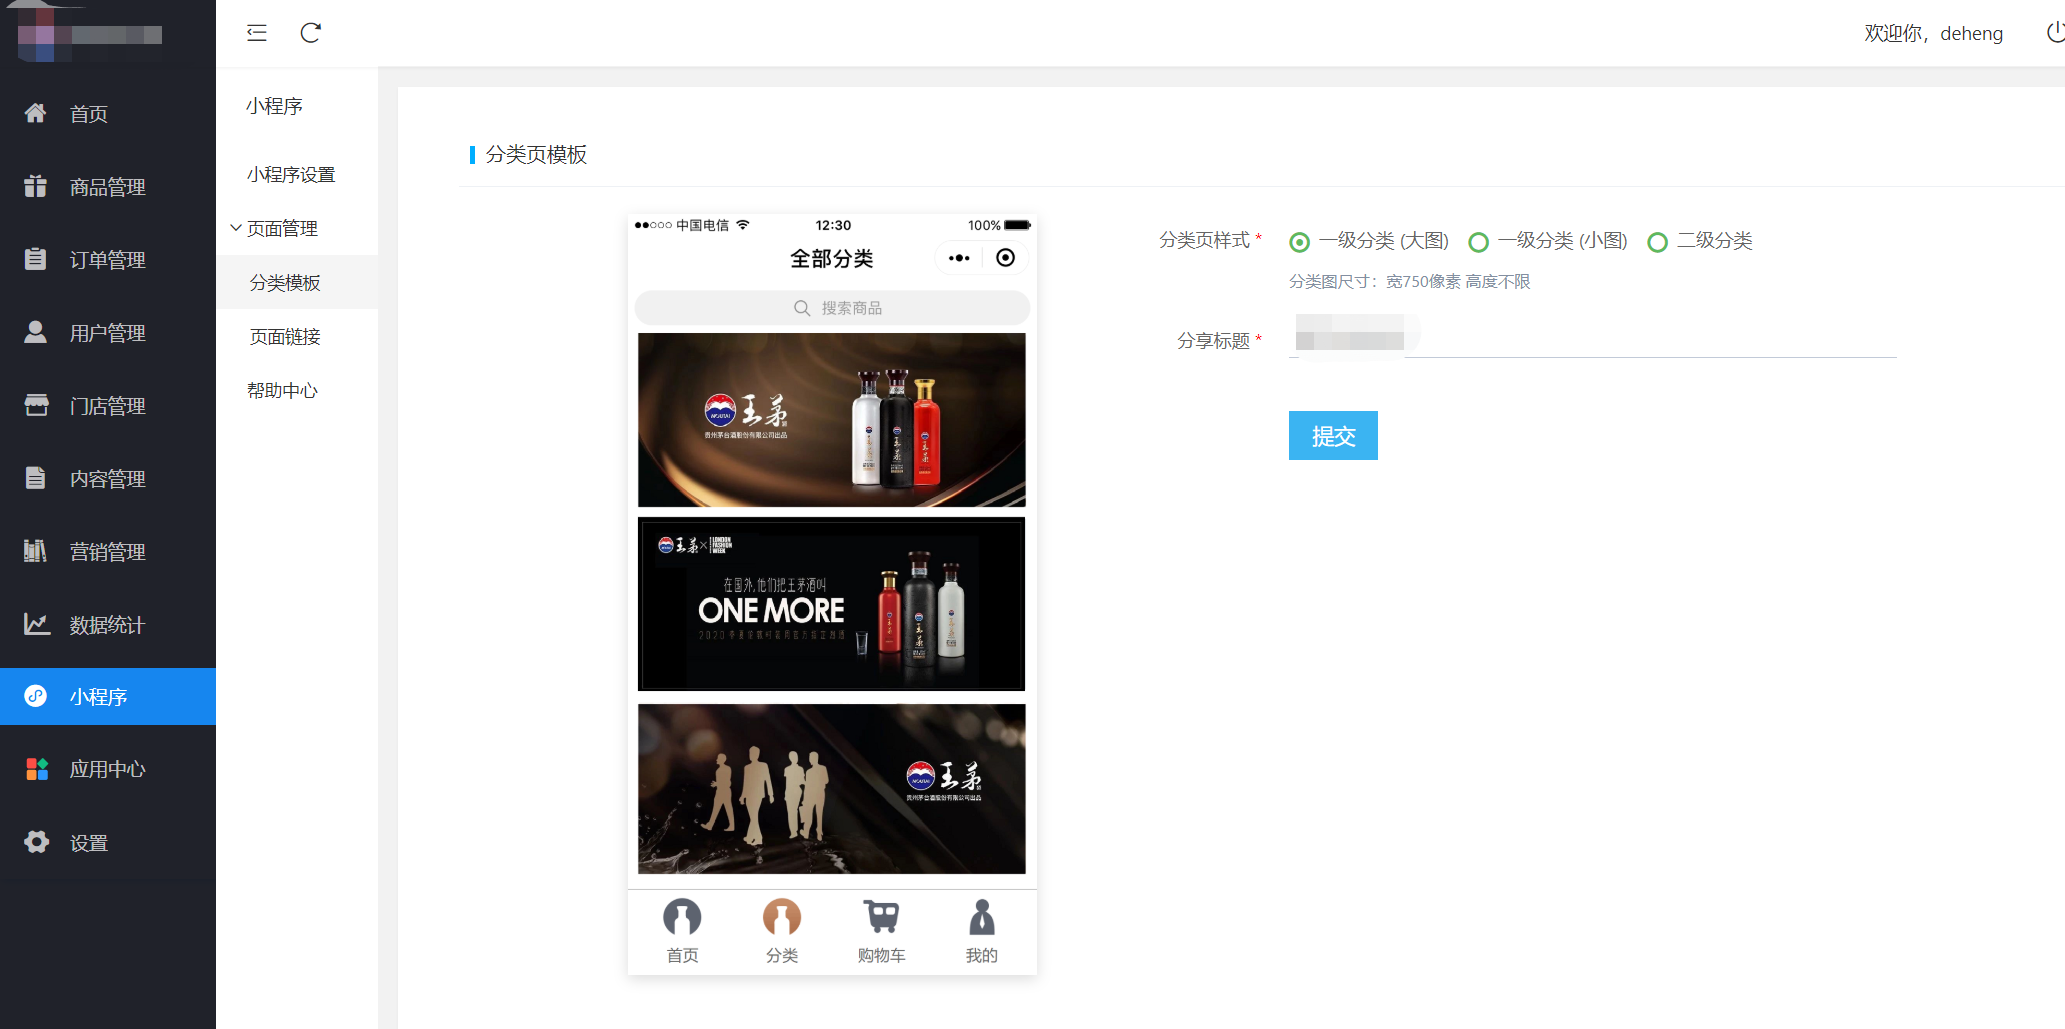Click the power logout icon
Image resolution: width=2065 pixels, height=1029 pixels.
pyautogui.click(x=2055, y=33)
